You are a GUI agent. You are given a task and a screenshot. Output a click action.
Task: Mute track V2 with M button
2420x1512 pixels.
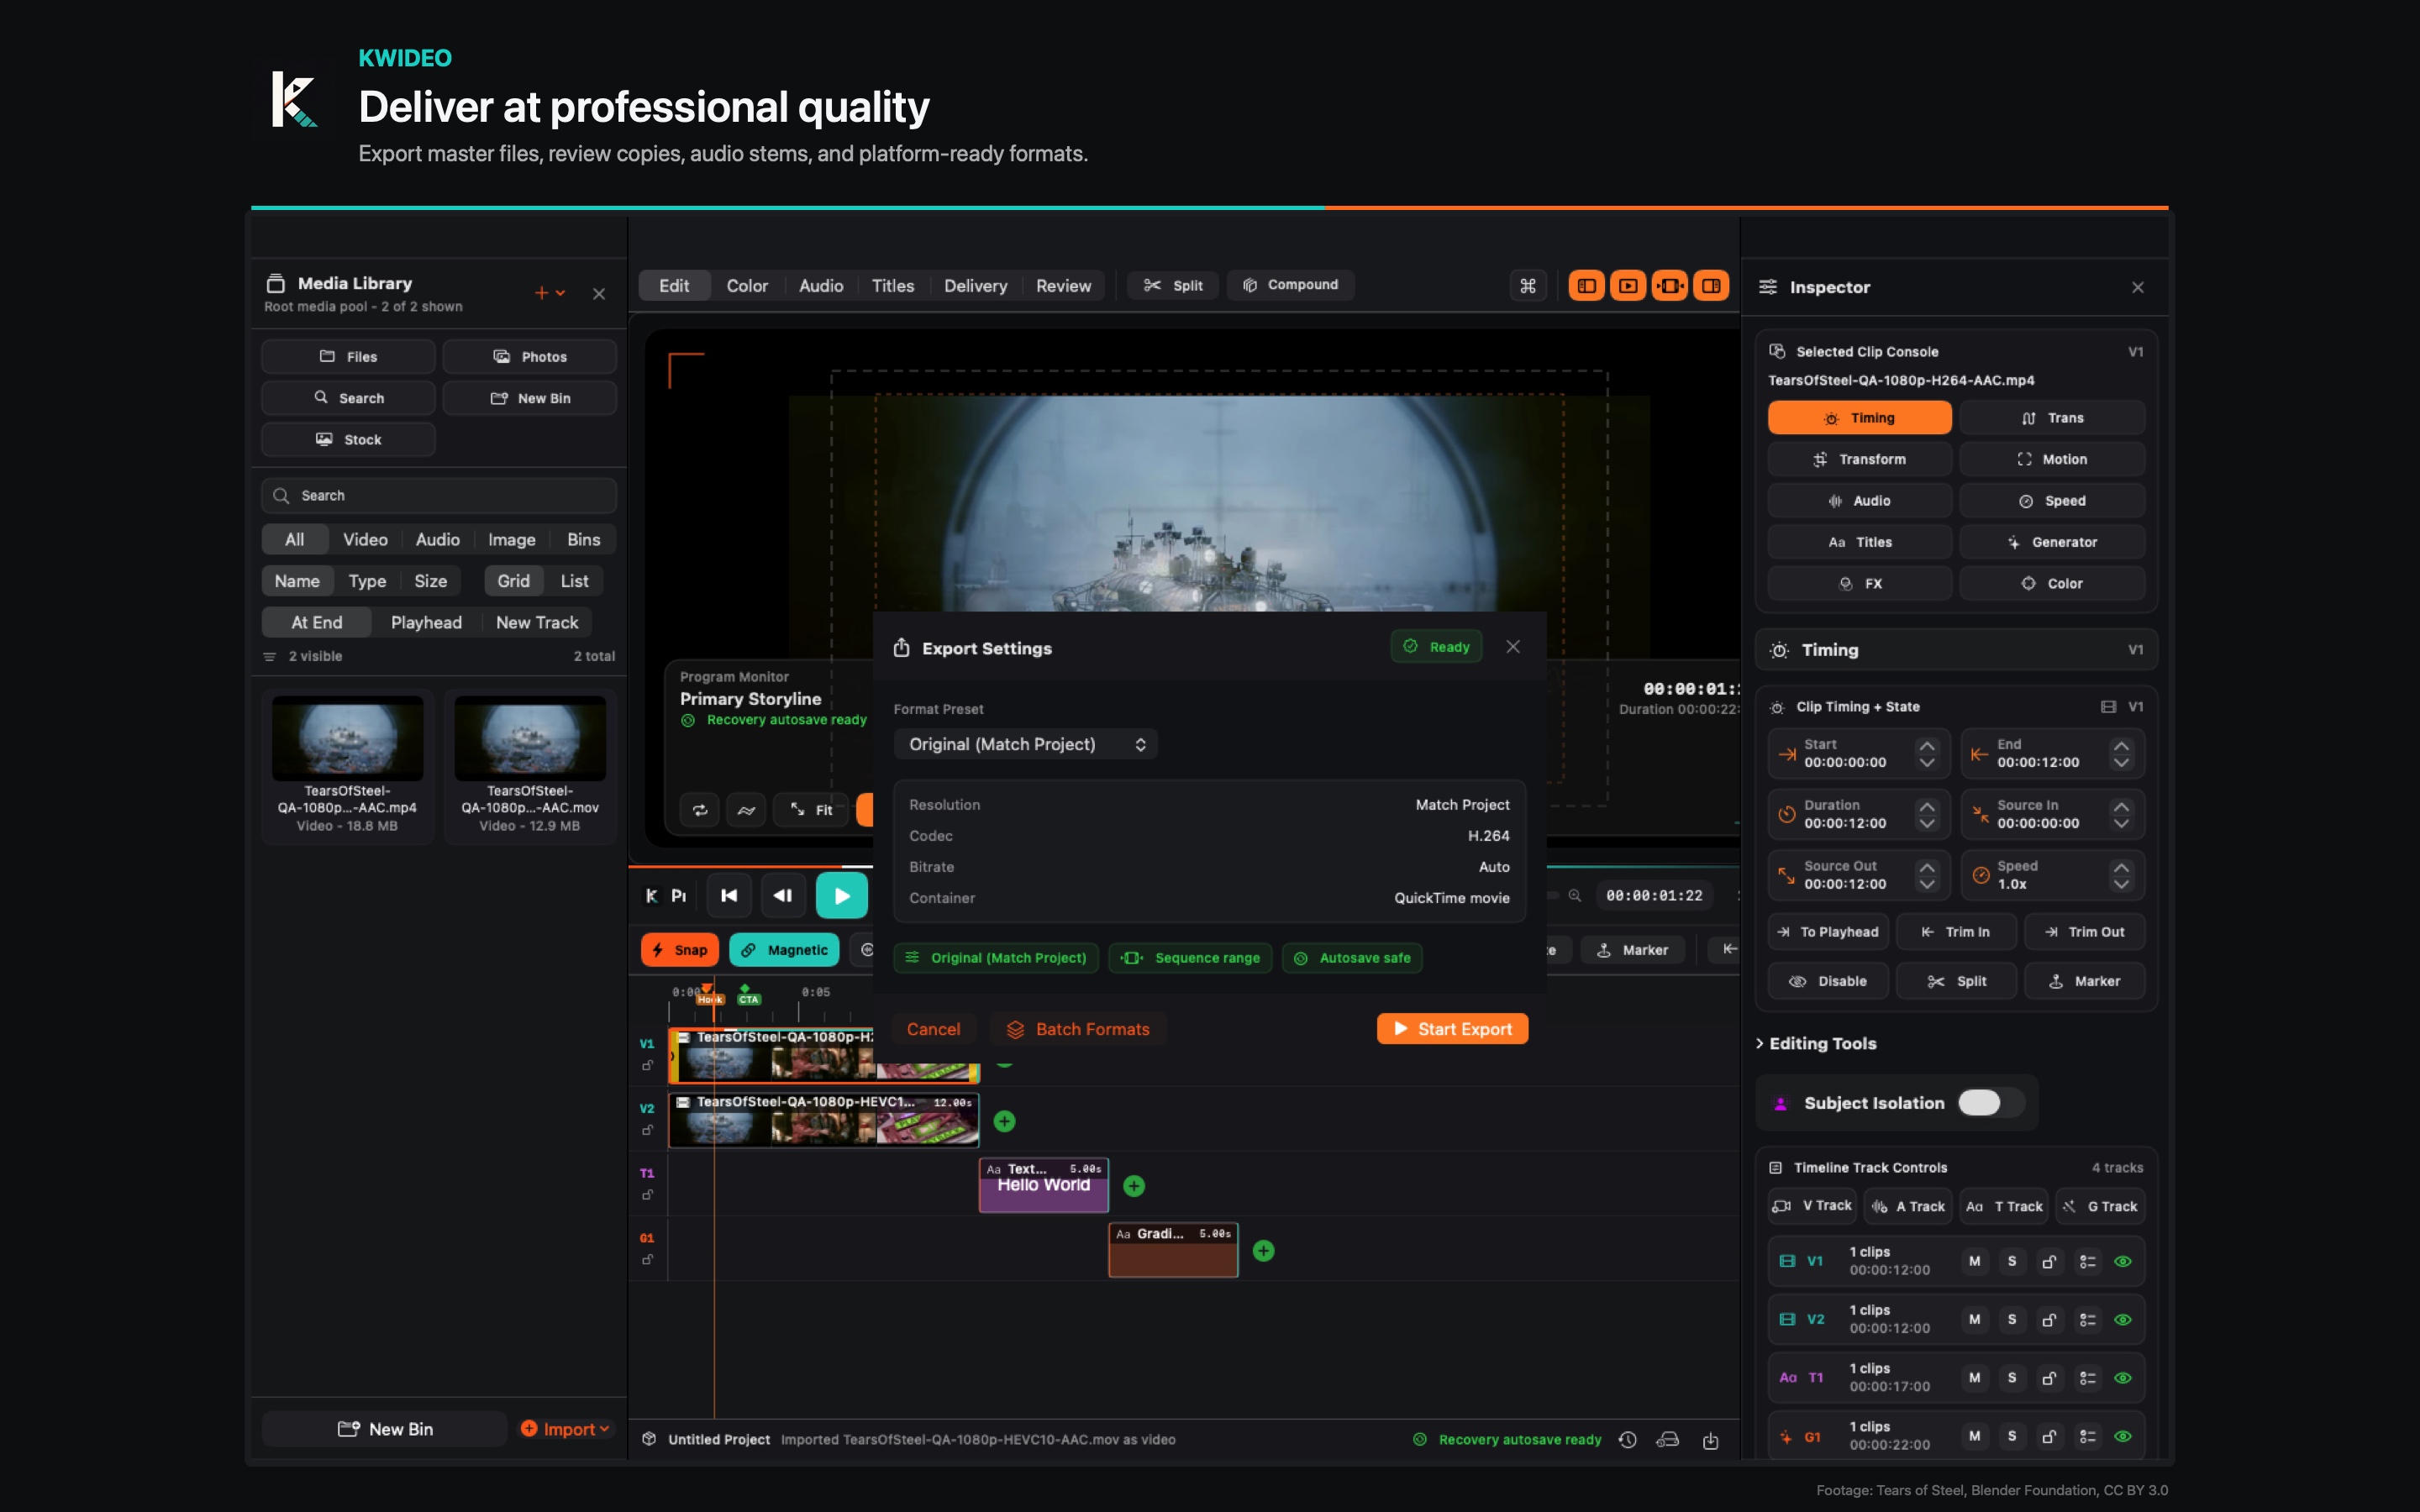[1974, 1319]
